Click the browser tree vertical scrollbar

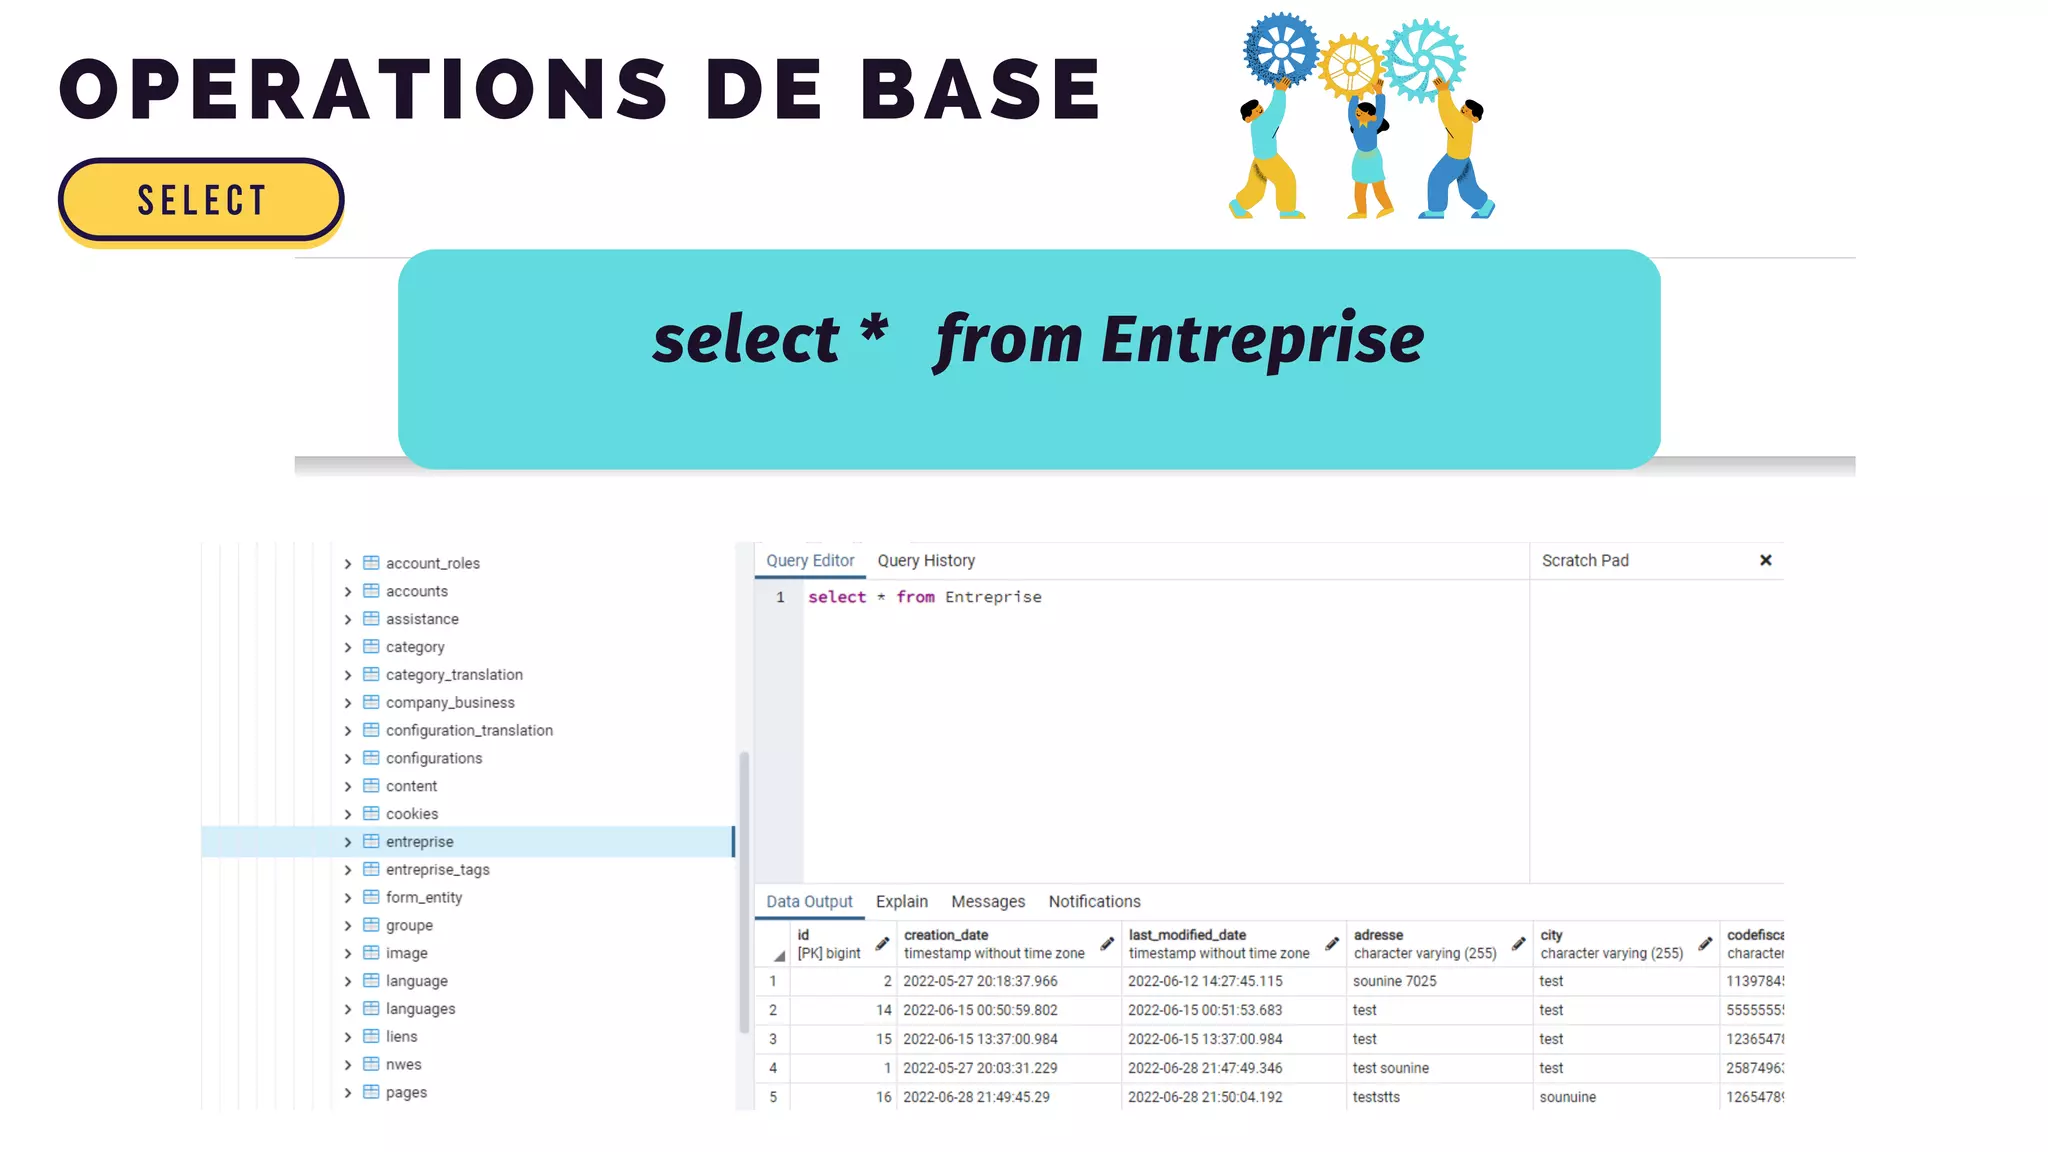[x=744, y=890]
